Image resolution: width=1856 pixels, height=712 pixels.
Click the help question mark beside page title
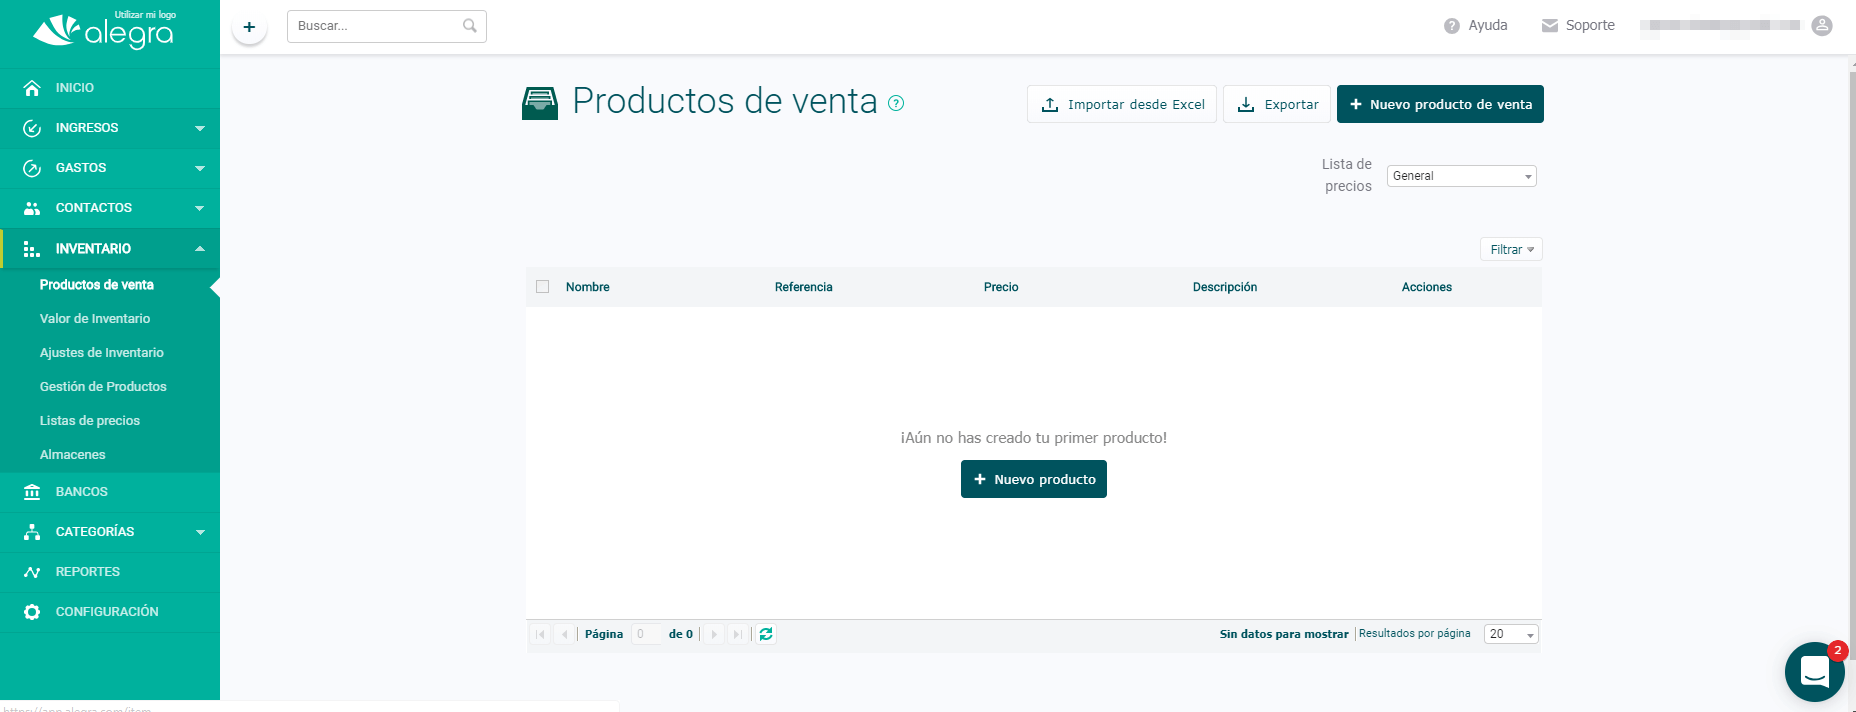896,103
